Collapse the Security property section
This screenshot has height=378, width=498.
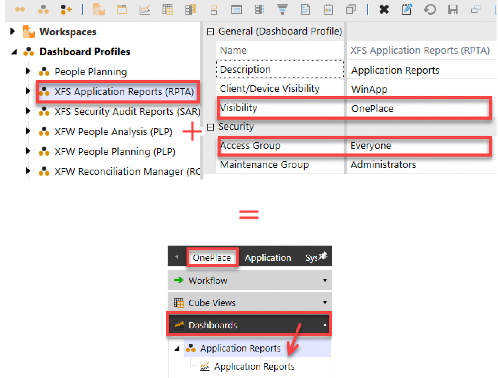click(210, 127)
